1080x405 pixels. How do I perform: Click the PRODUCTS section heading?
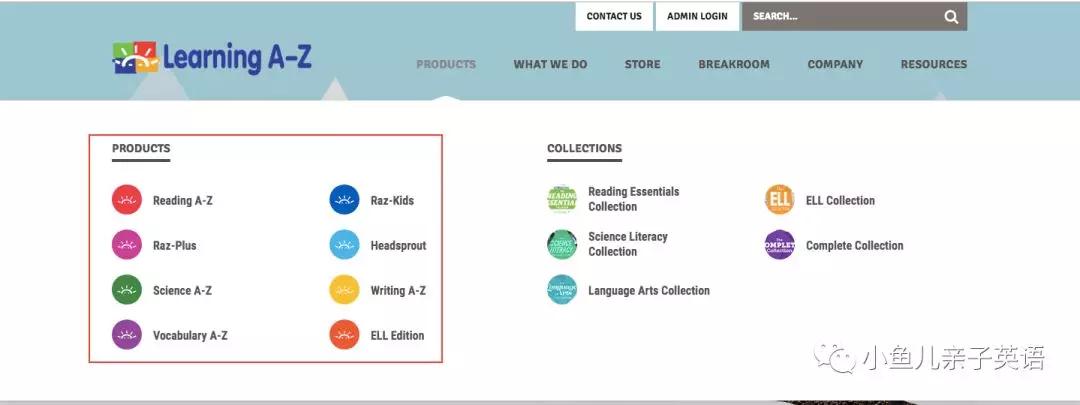click(141, 148)
